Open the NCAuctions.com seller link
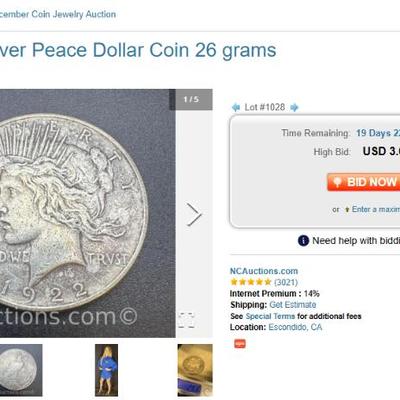 click(x=264, y=271)
